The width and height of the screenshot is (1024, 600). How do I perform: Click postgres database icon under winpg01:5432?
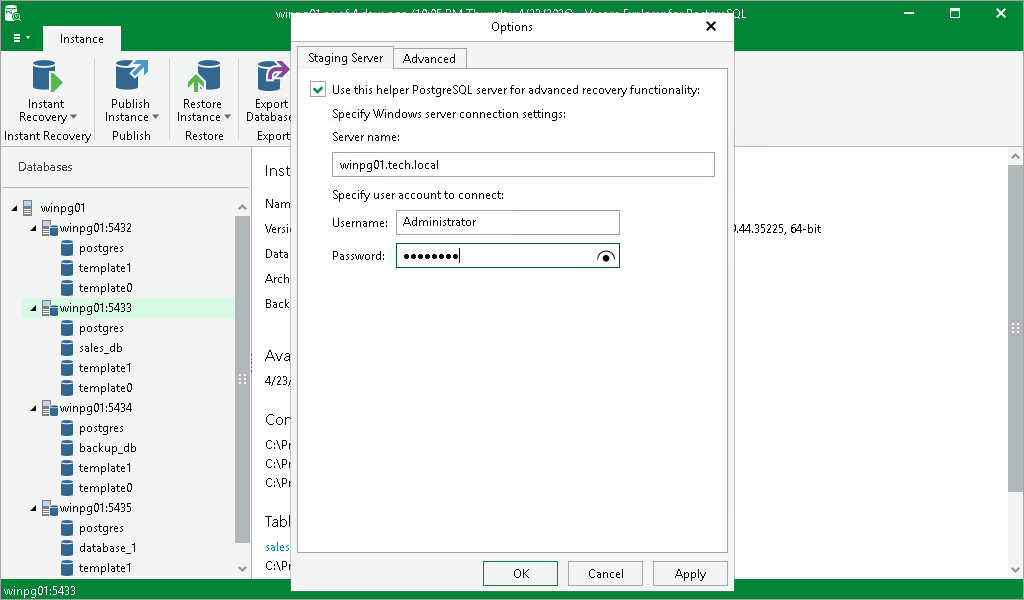pyautogui.click(x=67, y=248)
